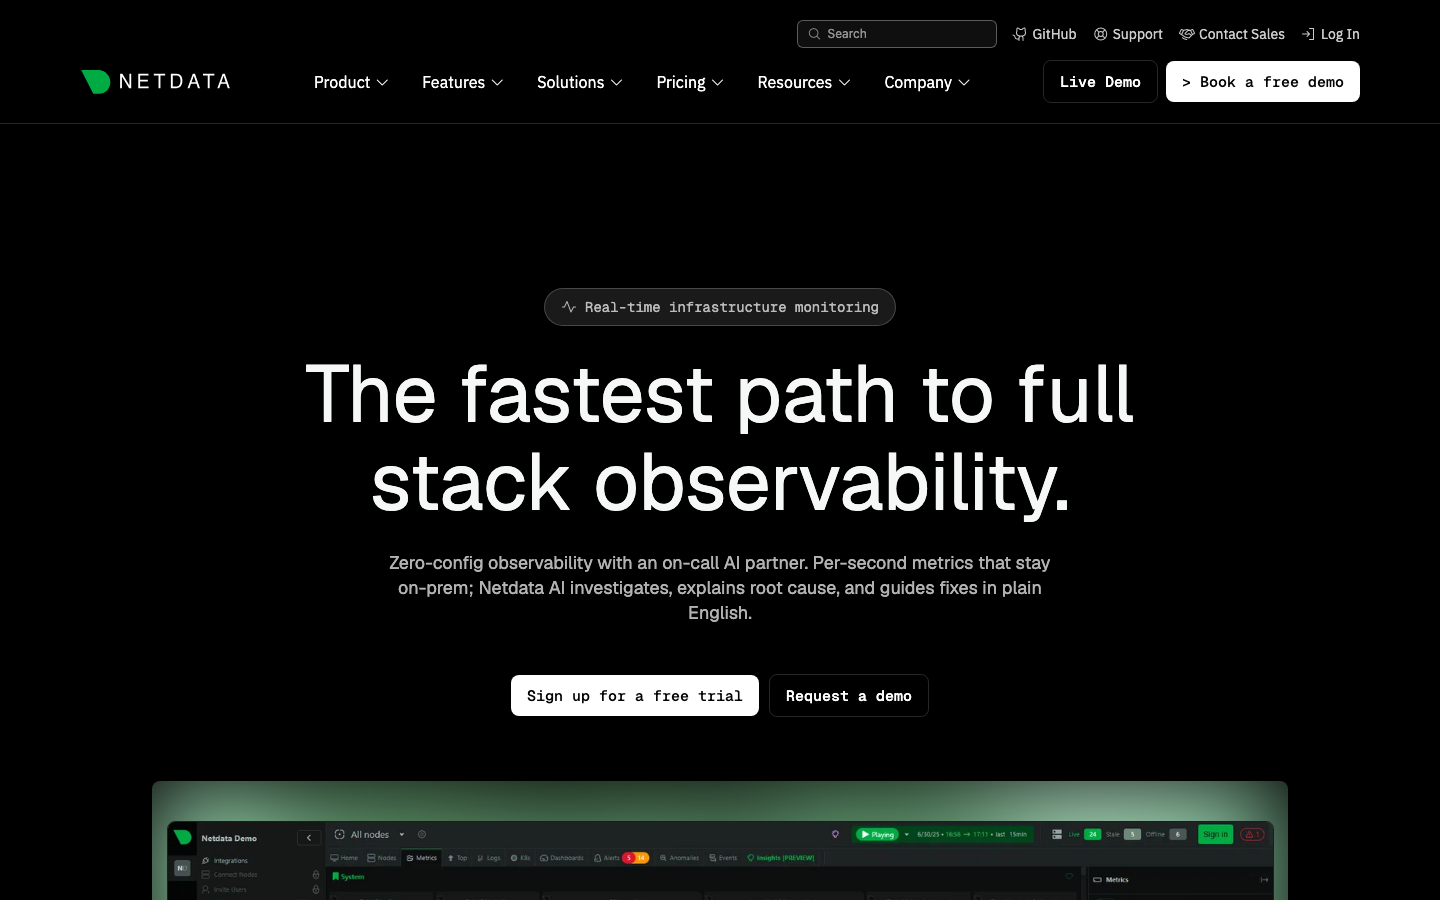Switch to the Dashboards tab in preview
This screenshot has height=900, width=1440.
point(562,858)
